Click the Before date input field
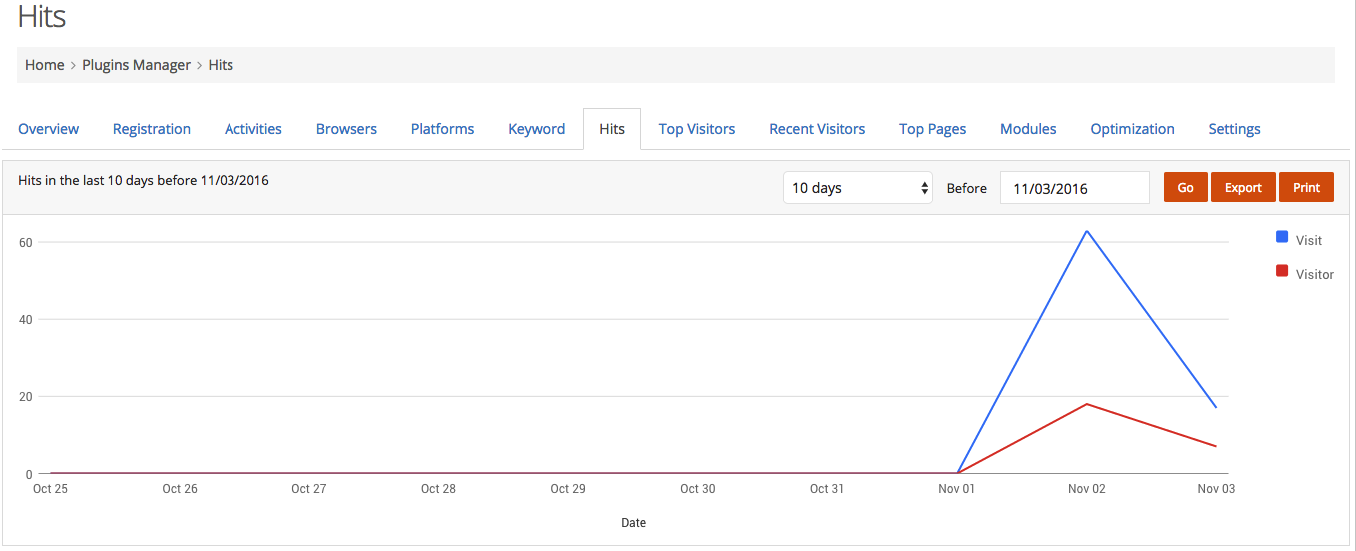The image size is (1356, 551). click(x=1075, y=188)
